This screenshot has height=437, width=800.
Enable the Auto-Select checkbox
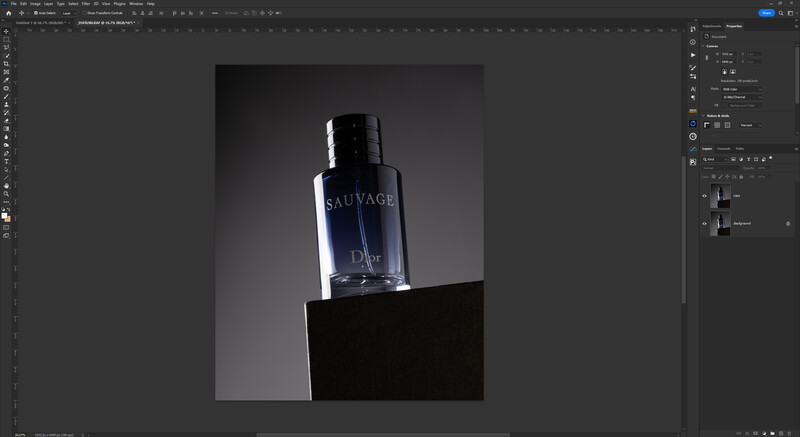36,13
